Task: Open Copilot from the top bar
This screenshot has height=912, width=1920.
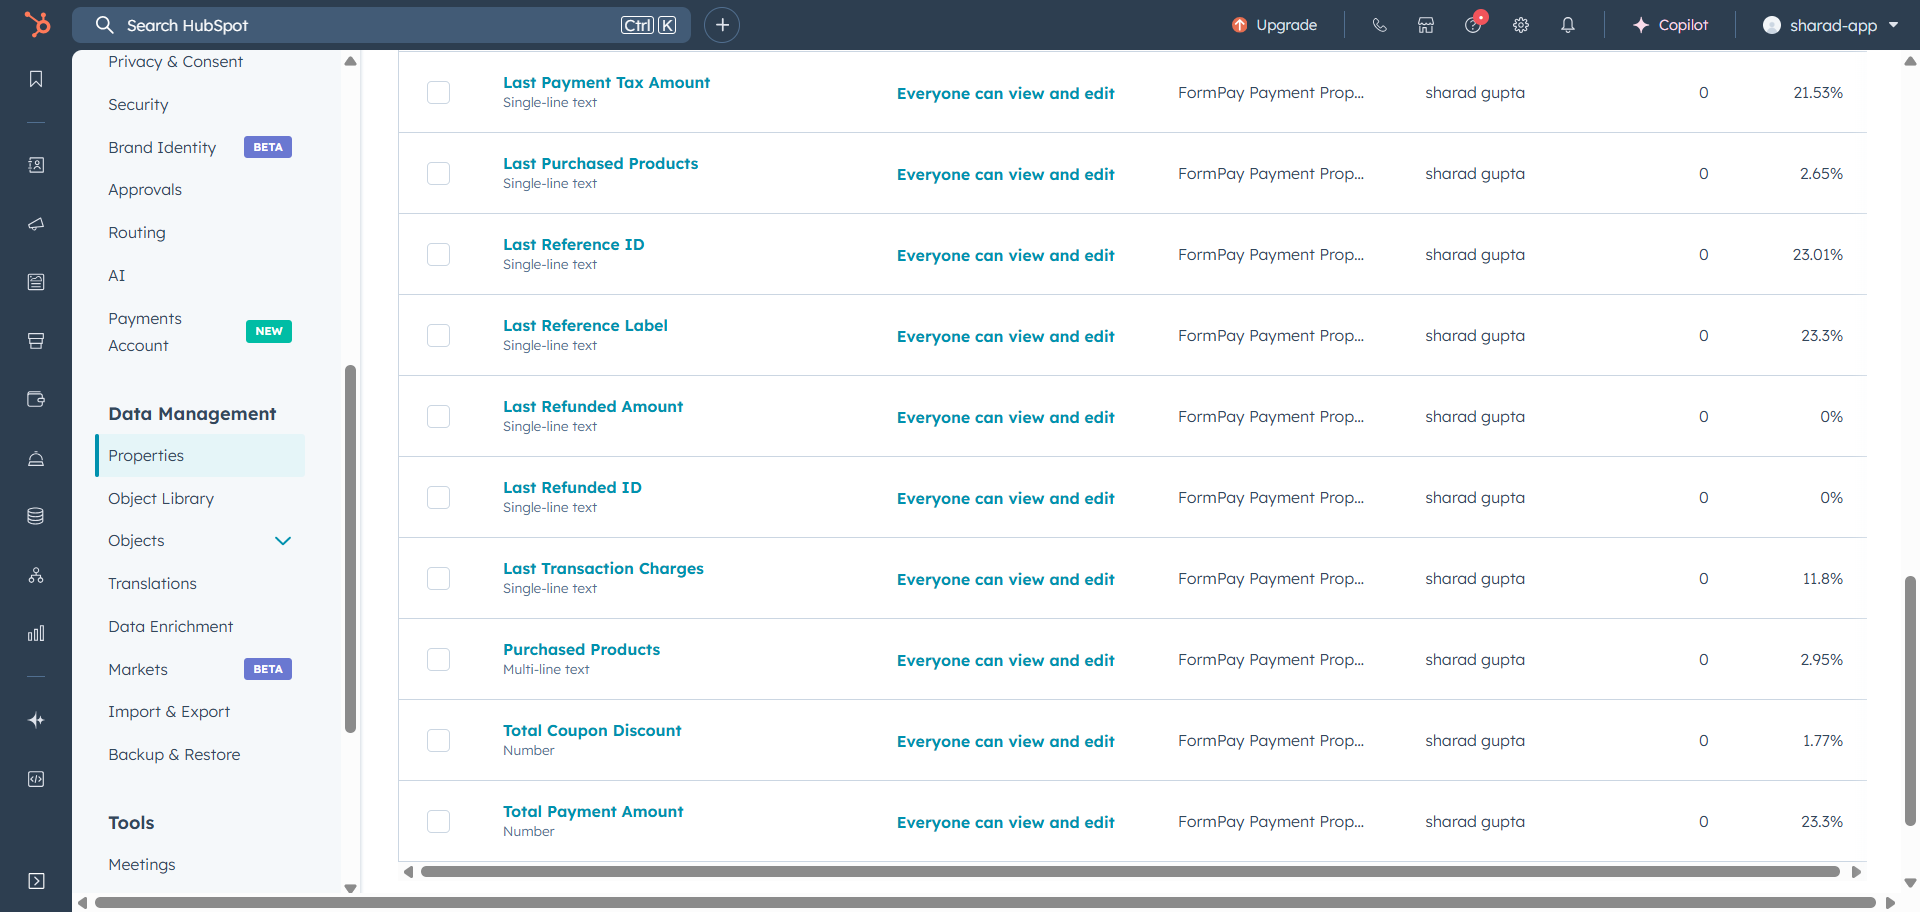Action: (x=1670, y=25)
